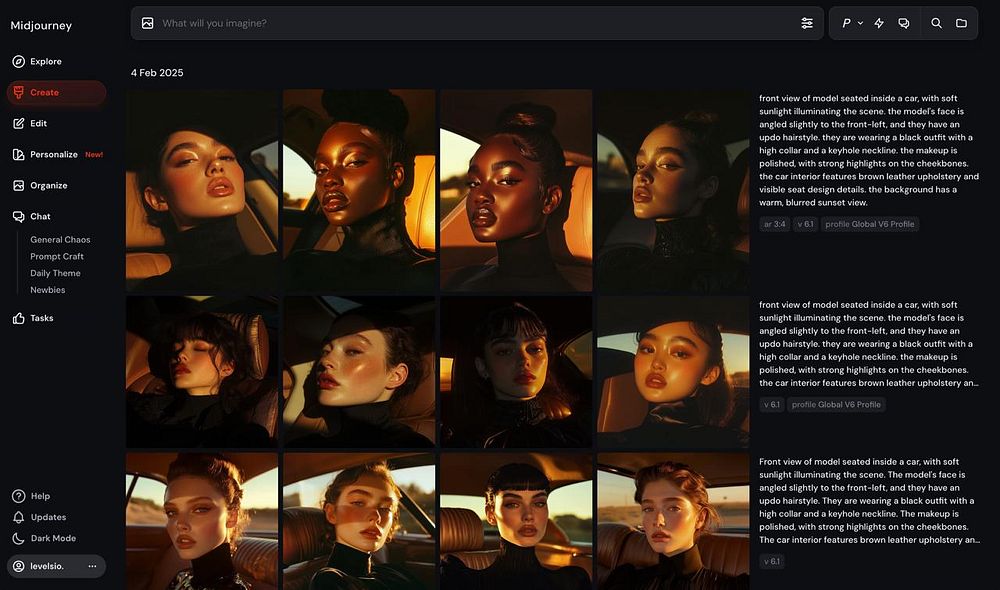Click the Dark Mode moon icon
The height and width of the screenshot is (590, 1000).
(x=18, y=538)
